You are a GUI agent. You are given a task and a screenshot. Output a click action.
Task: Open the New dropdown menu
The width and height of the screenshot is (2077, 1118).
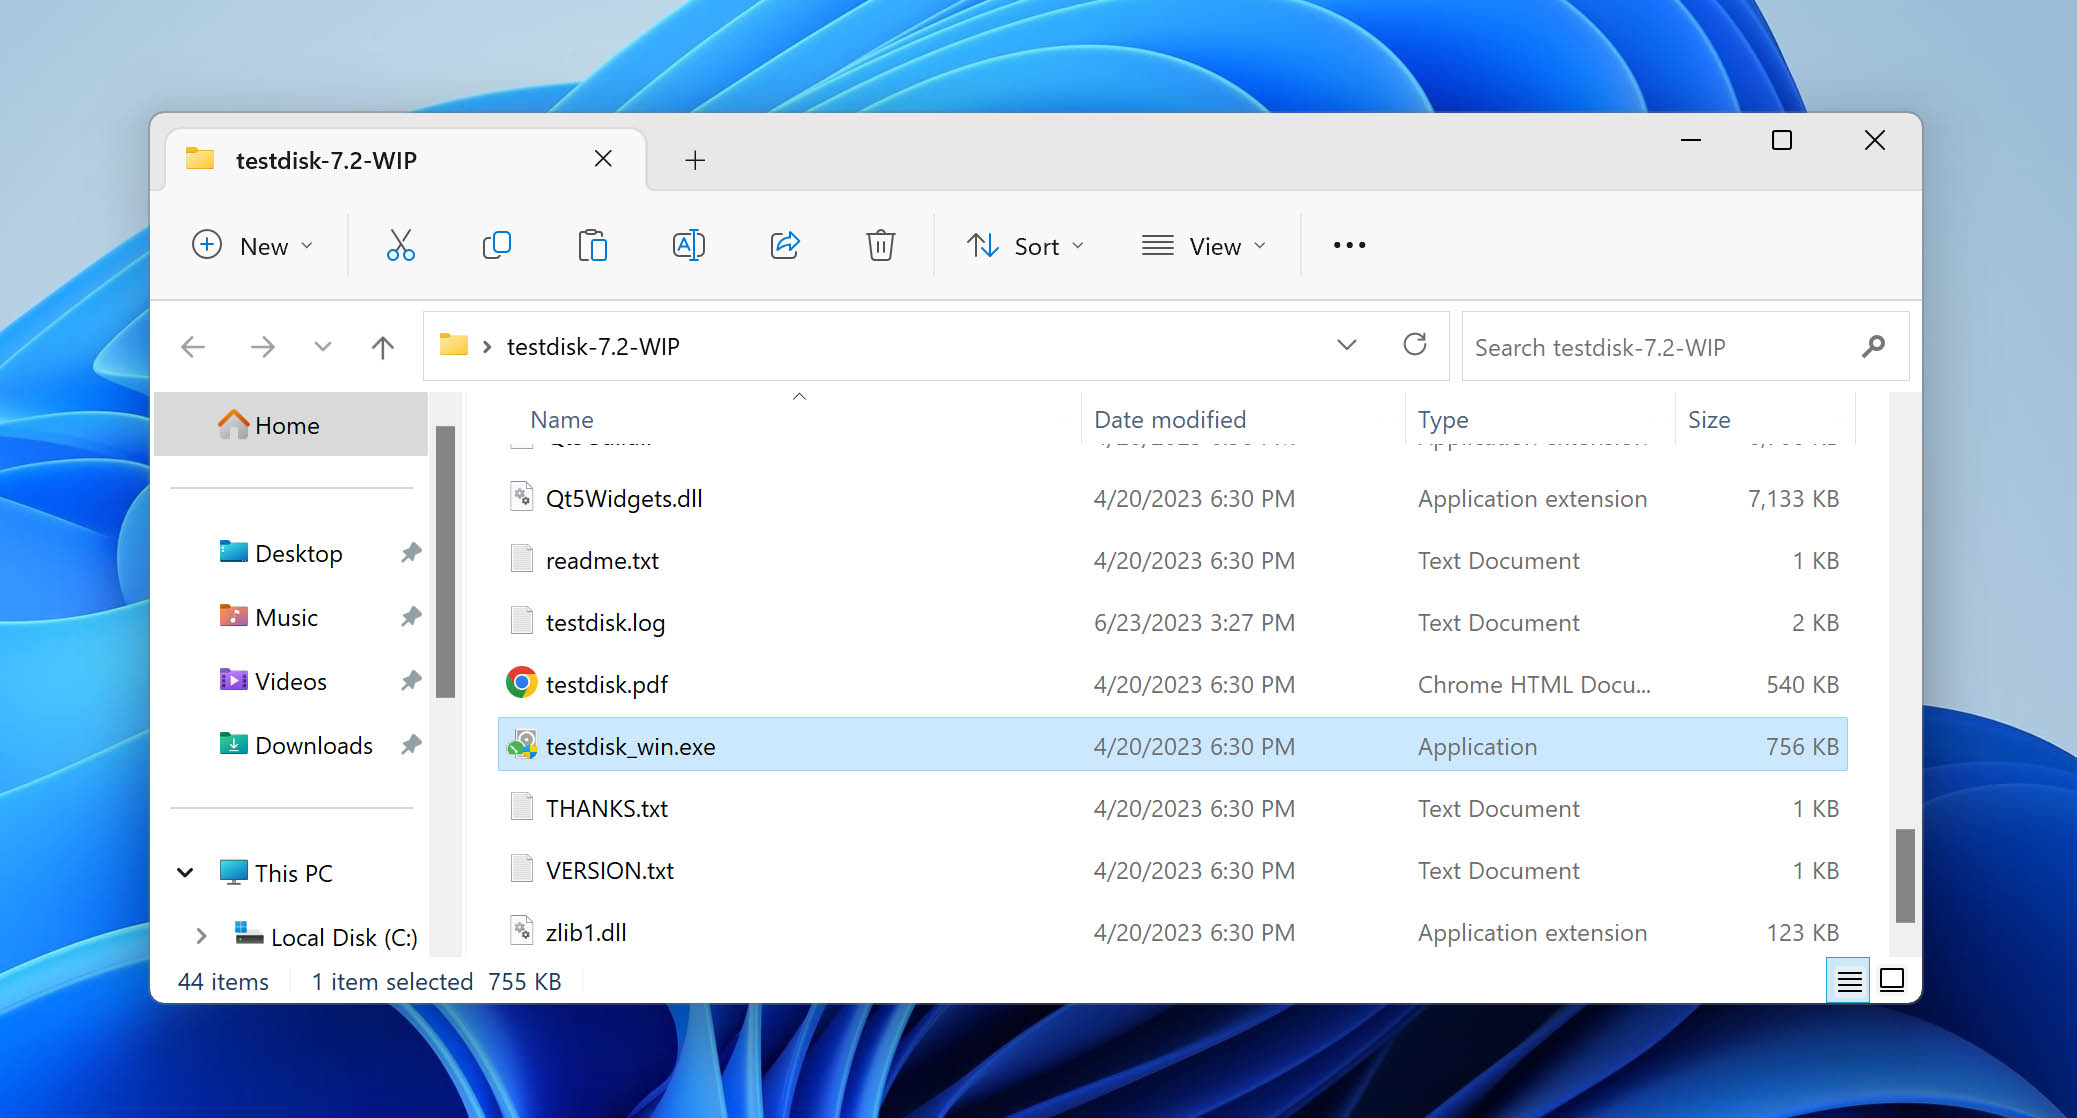[253, 245]
